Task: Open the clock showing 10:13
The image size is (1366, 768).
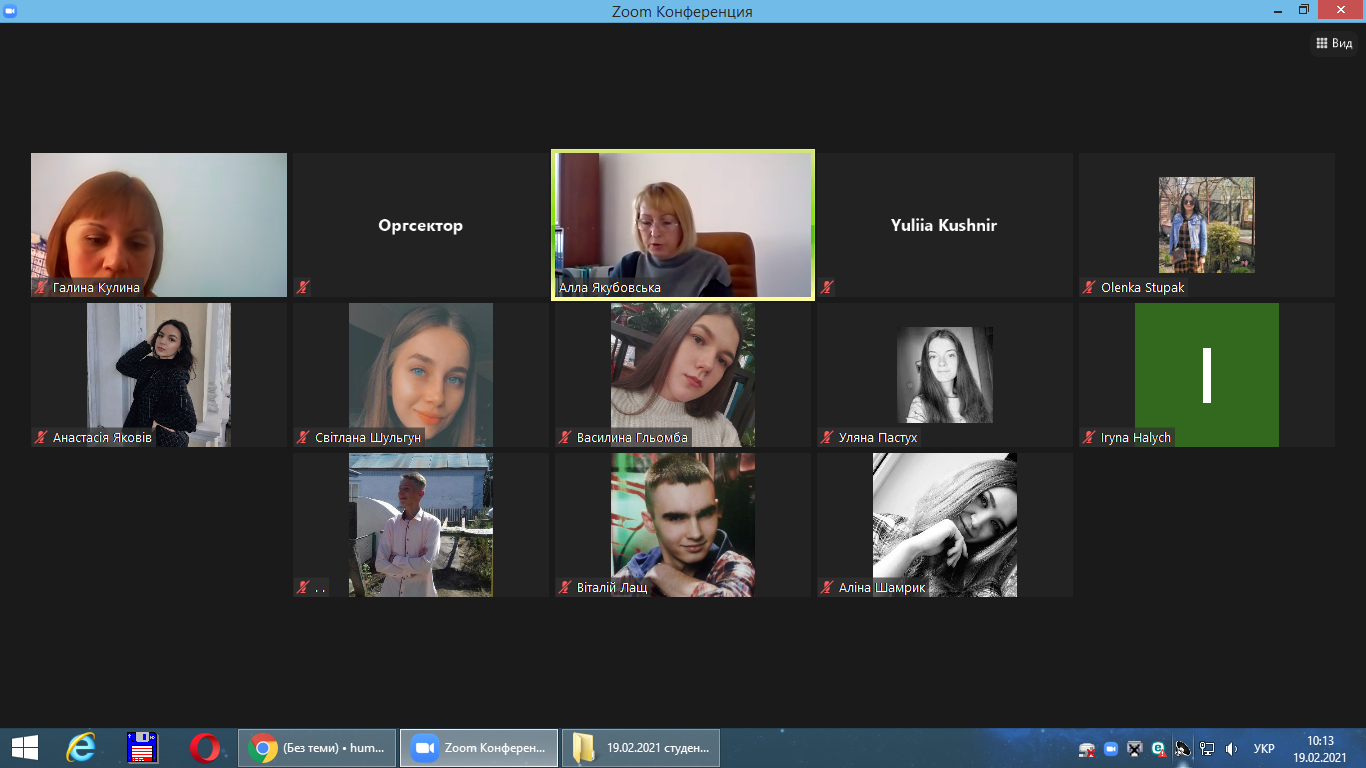Action: (x=1320, y=748)
